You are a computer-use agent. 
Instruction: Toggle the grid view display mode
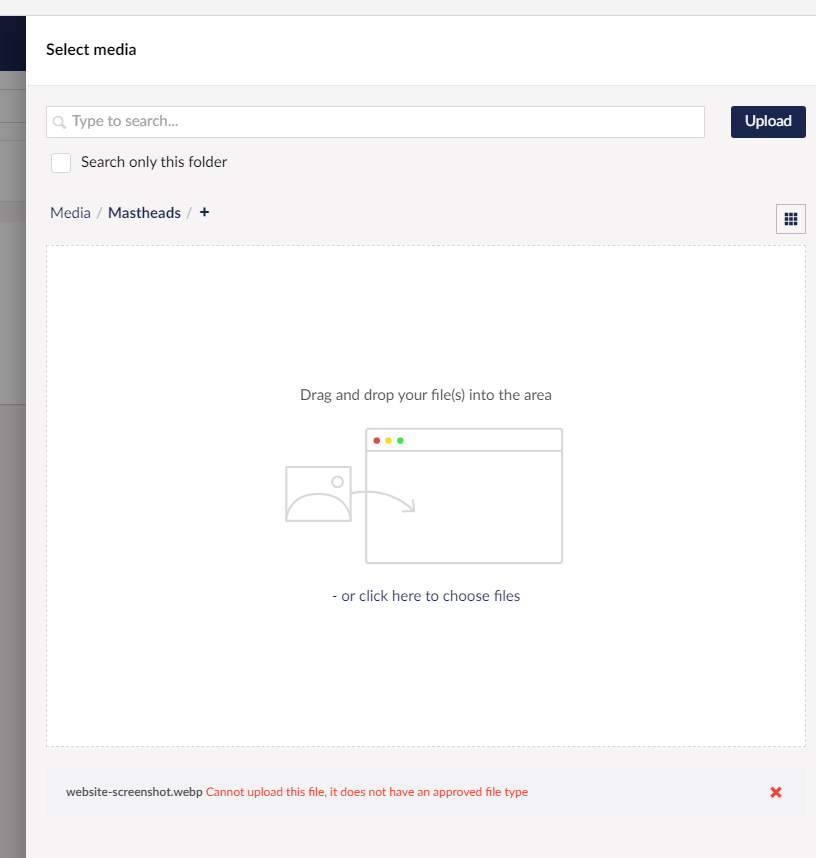[x=790, y=218]
